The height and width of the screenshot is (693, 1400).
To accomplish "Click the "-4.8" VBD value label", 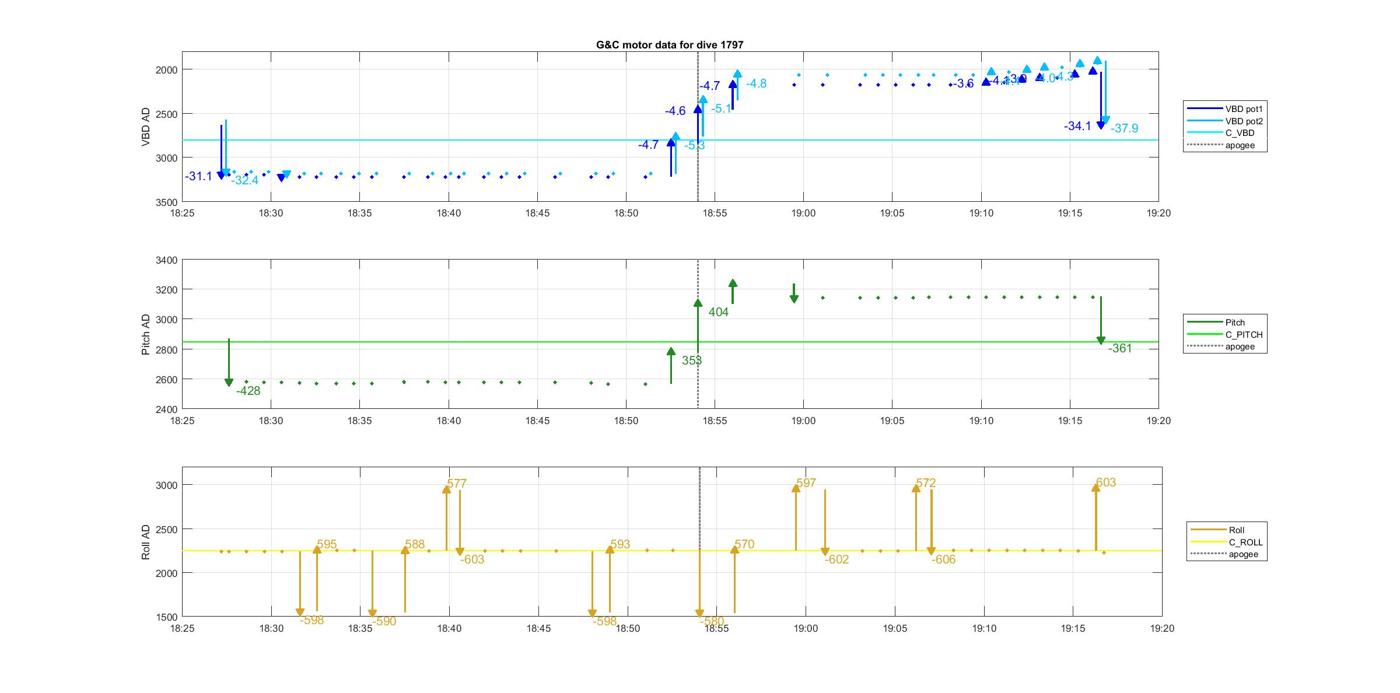I will coord(756,84).
